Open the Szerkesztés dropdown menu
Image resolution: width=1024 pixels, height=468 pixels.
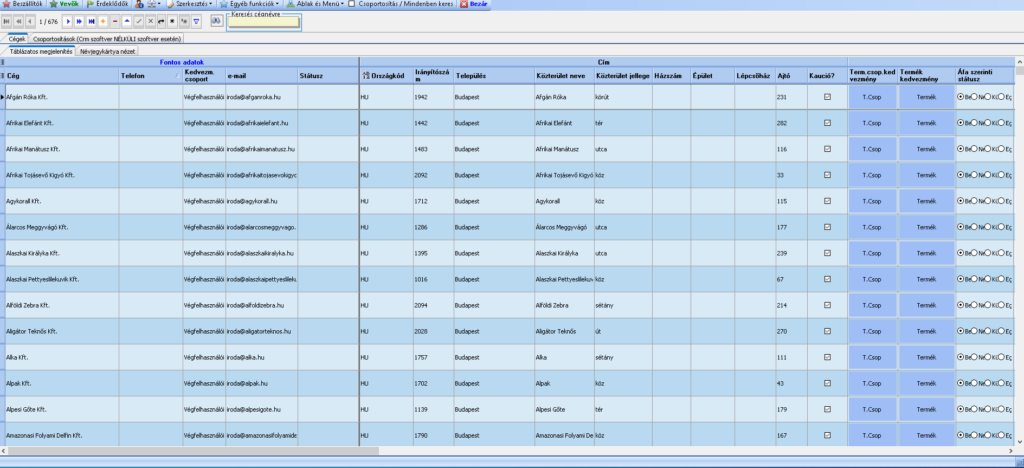click(189, 4)
